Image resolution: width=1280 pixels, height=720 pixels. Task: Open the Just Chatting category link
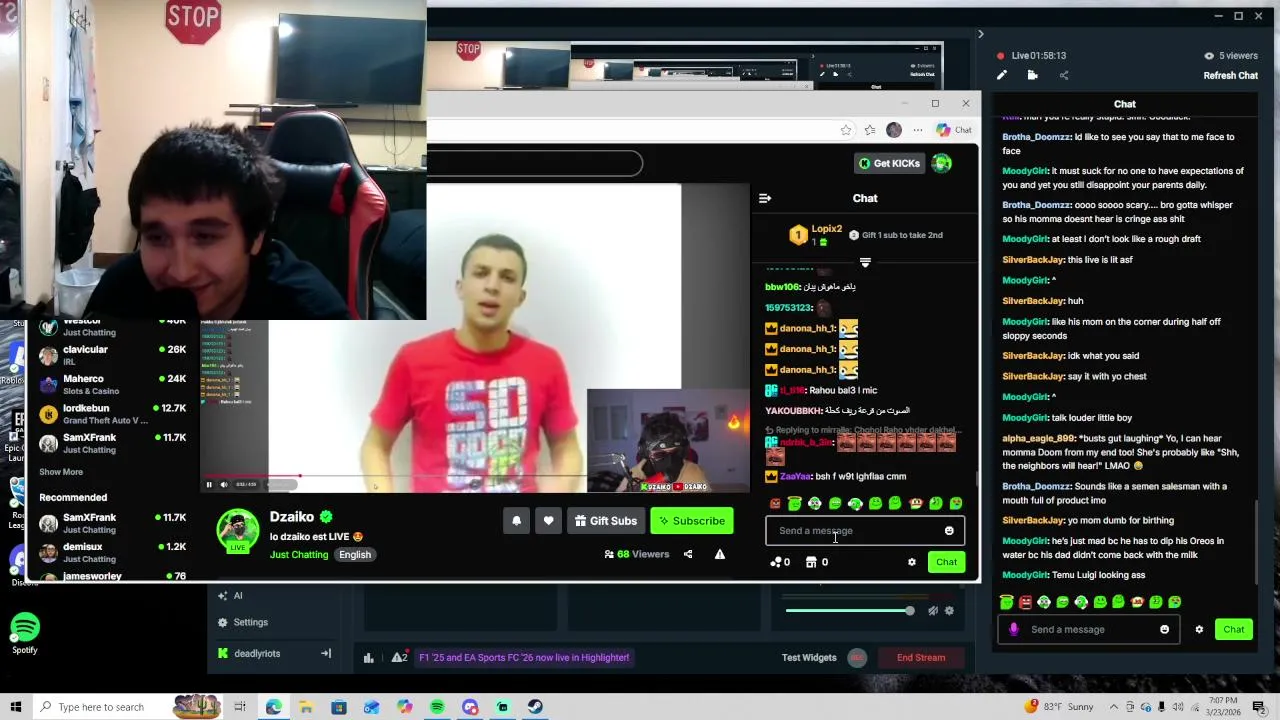click(298, 554)
